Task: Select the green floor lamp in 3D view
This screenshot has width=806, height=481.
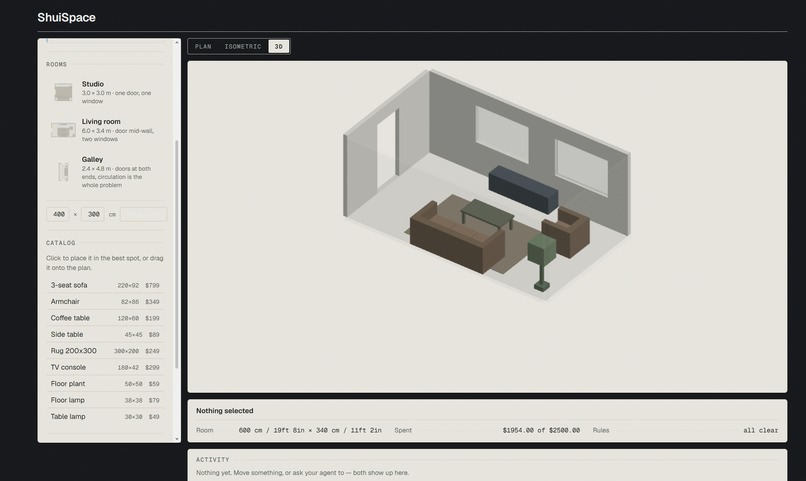Action: (x=542, y=262)
